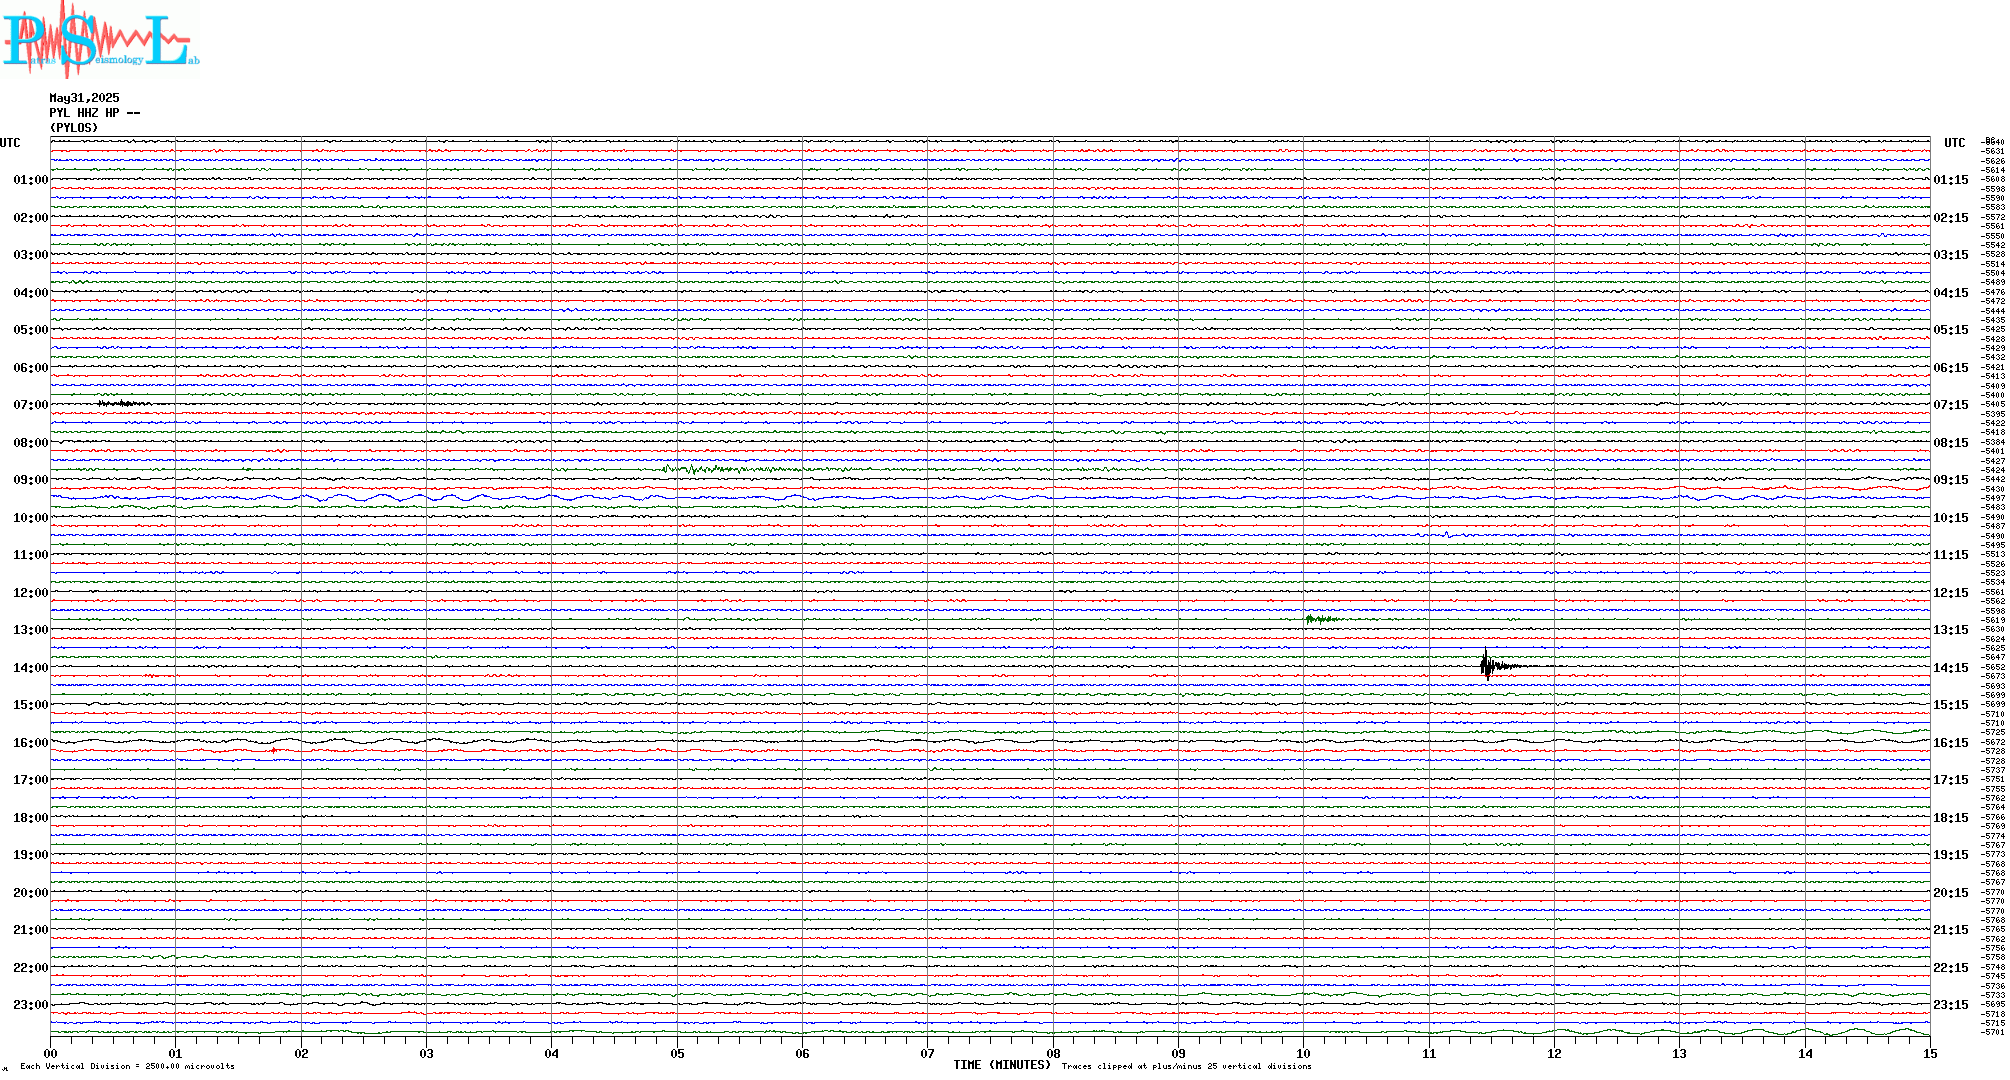Click the Traces clipped at plus/minus 25 note

pyautogui.click(x=1187, y=1066)
